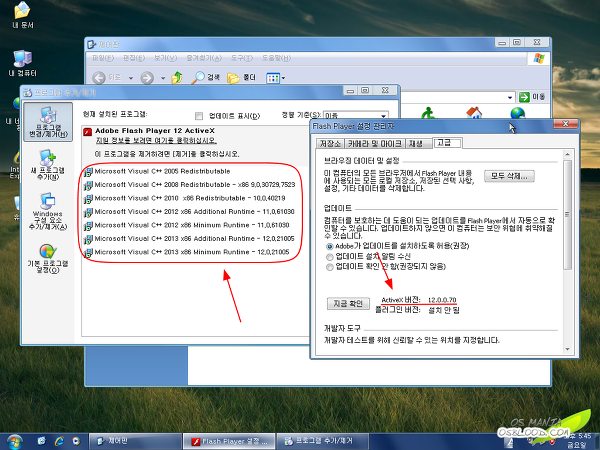The height and width of the screenshot is (450, 600).
Task: Click Forward arrow in Control Panel toolbar
Action: (147, 78)
